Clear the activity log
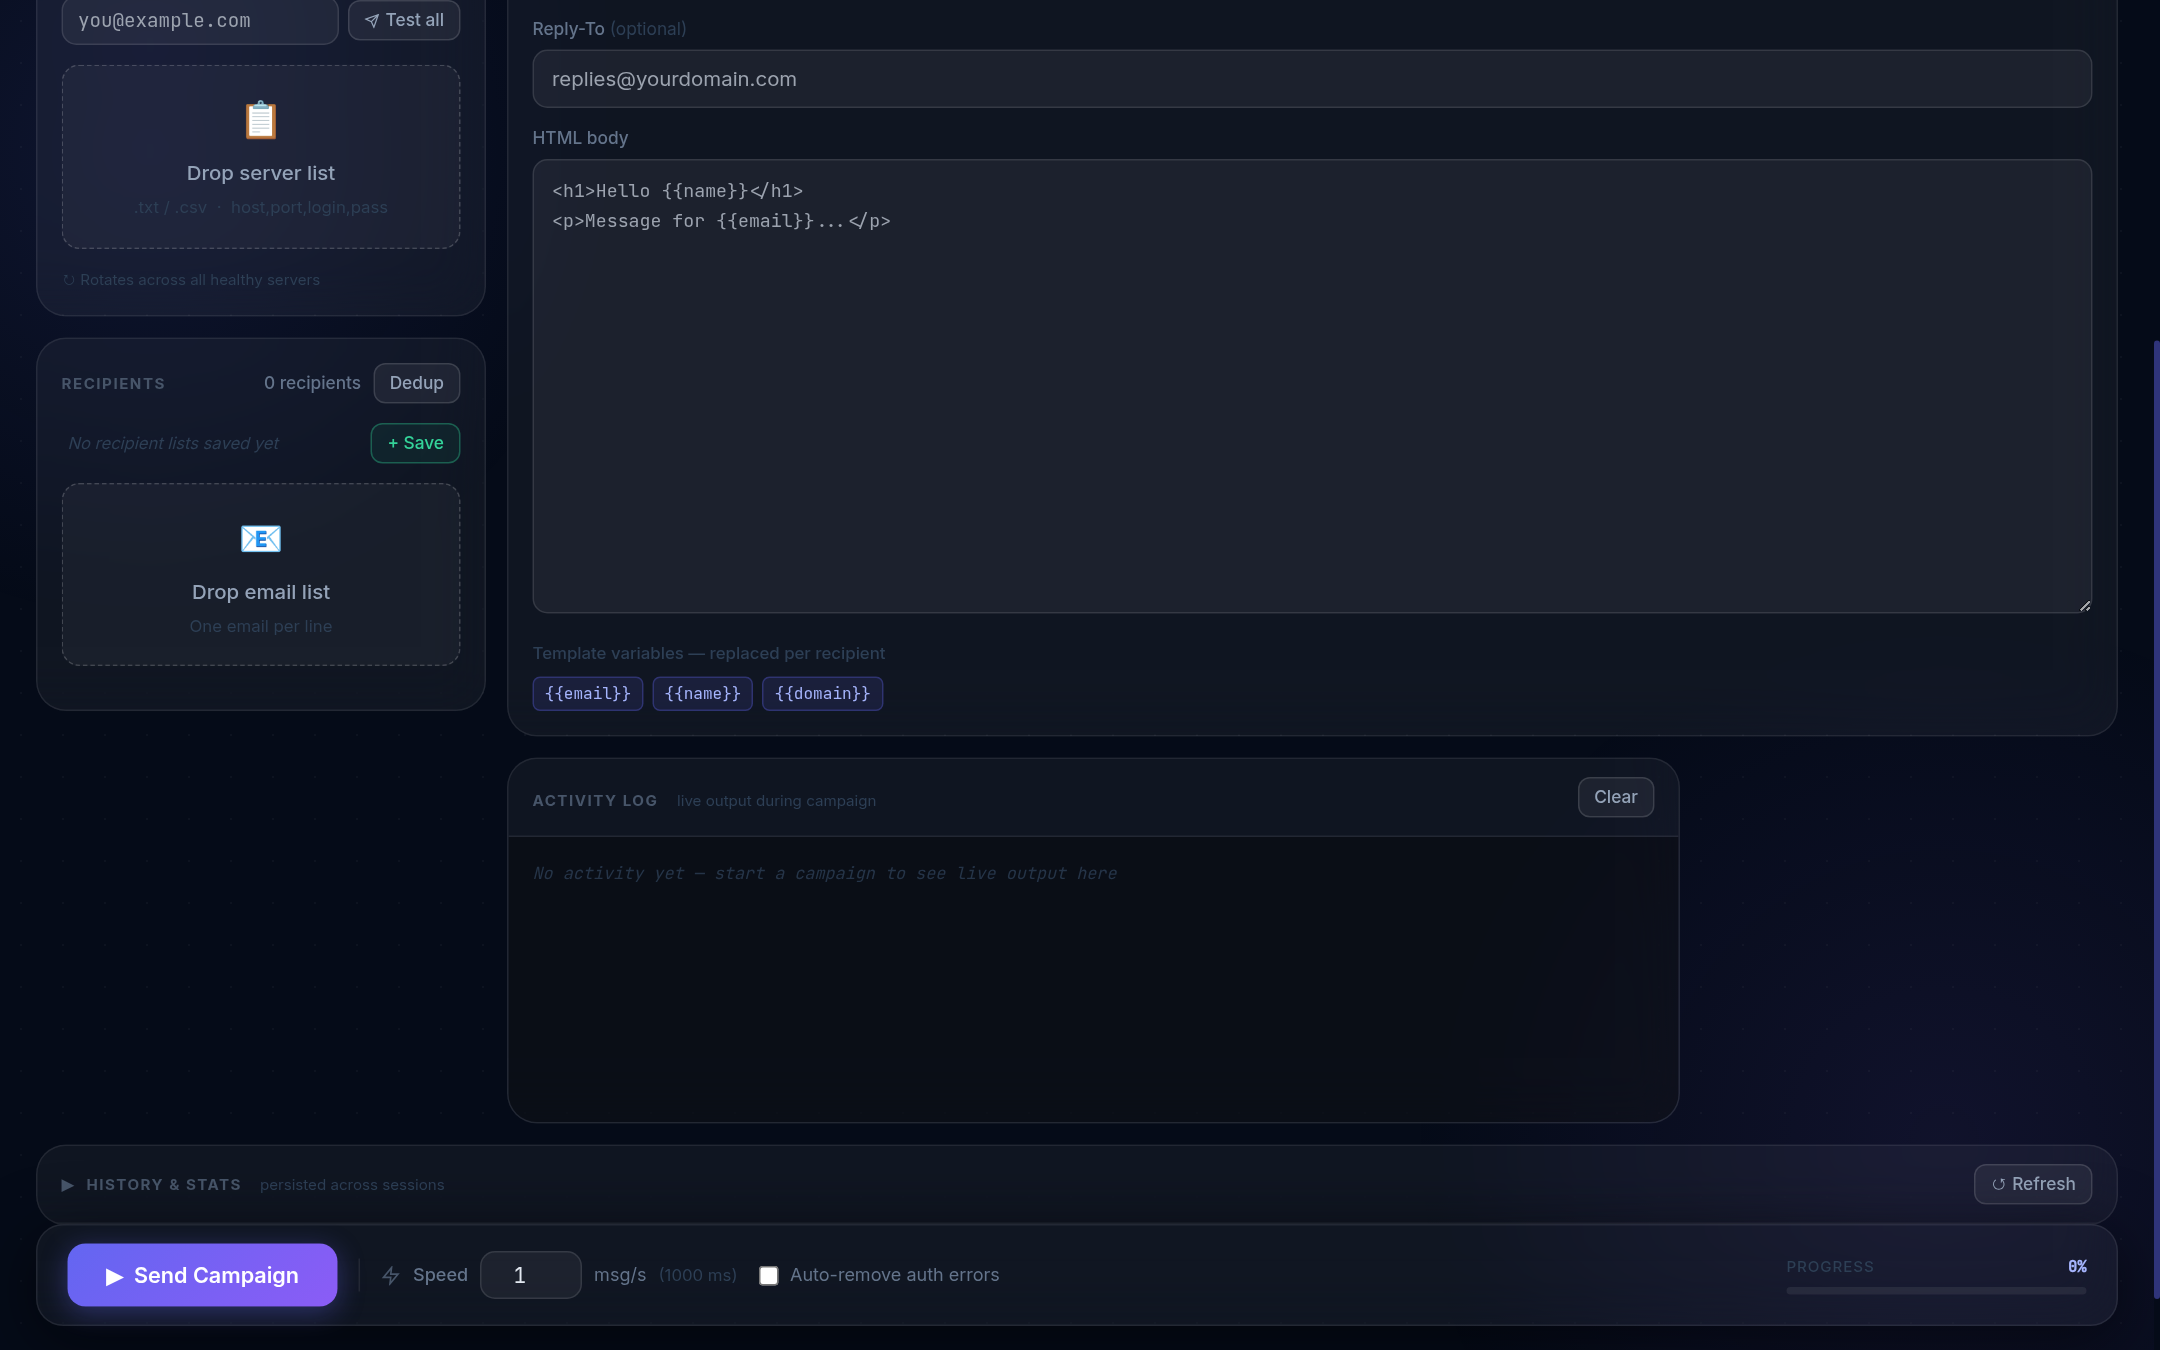Viewport: 2160px width, 1350px height. [x=1615, y=797]
